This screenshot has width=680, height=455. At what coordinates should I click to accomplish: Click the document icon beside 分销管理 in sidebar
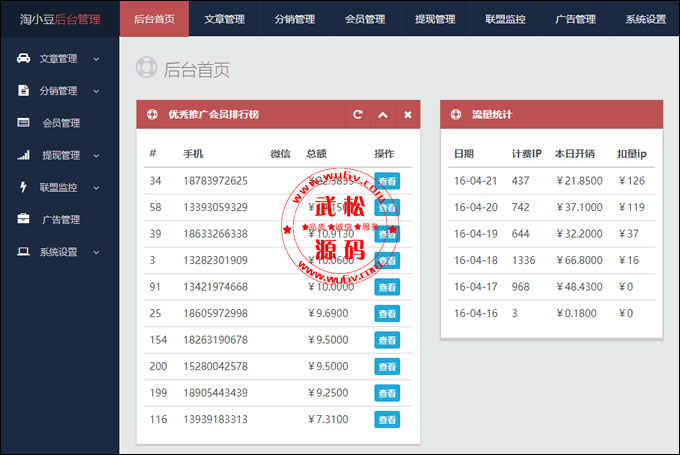(x=23, y=90)
